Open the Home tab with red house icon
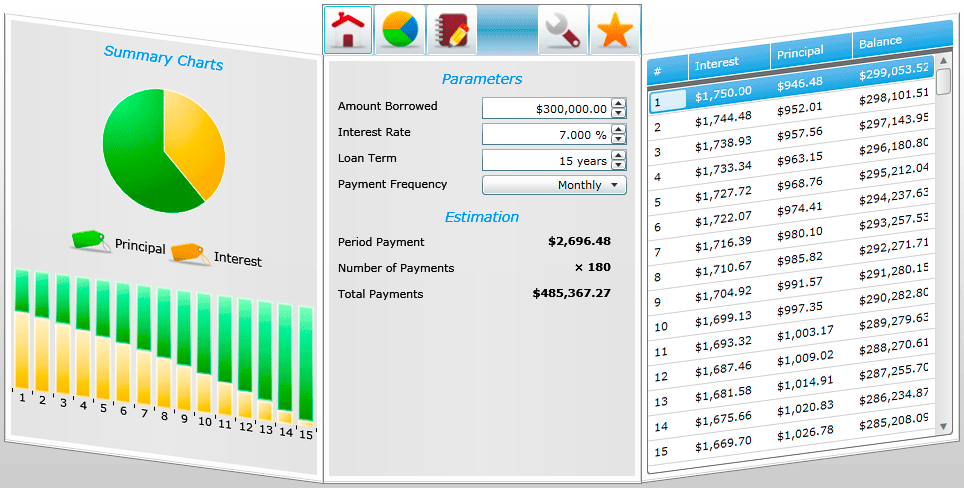964x488 pixels. tap(348, 30)
